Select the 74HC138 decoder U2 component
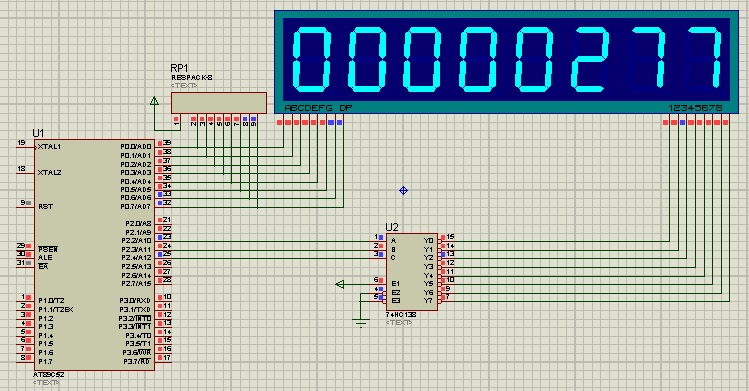Screen dimensions: 749x391 411,272
